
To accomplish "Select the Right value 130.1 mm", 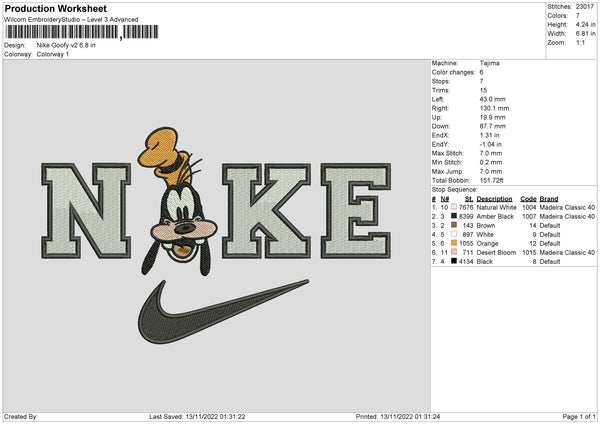I will pos(494,108).
